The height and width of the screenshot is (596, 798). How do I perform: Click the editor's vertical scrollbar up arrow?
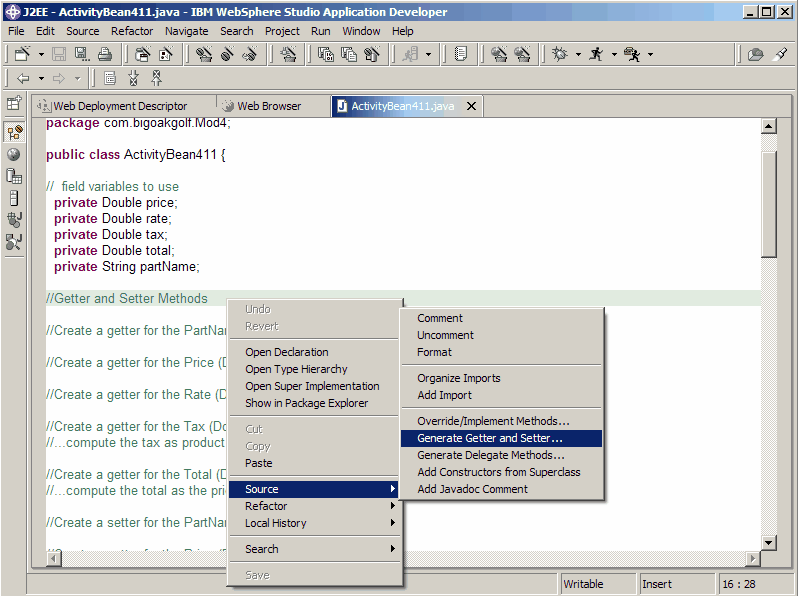[x=768, y=126]
